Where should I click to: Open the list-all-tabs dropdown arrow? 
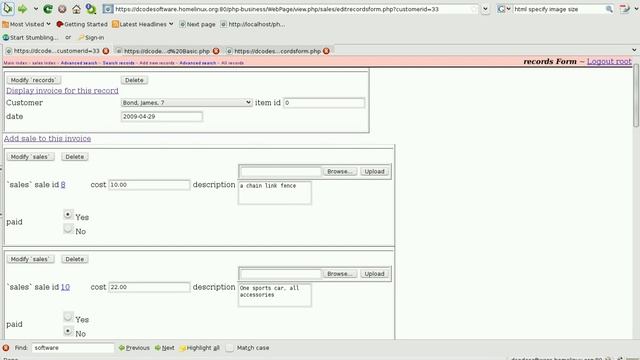tap(634, 50)
